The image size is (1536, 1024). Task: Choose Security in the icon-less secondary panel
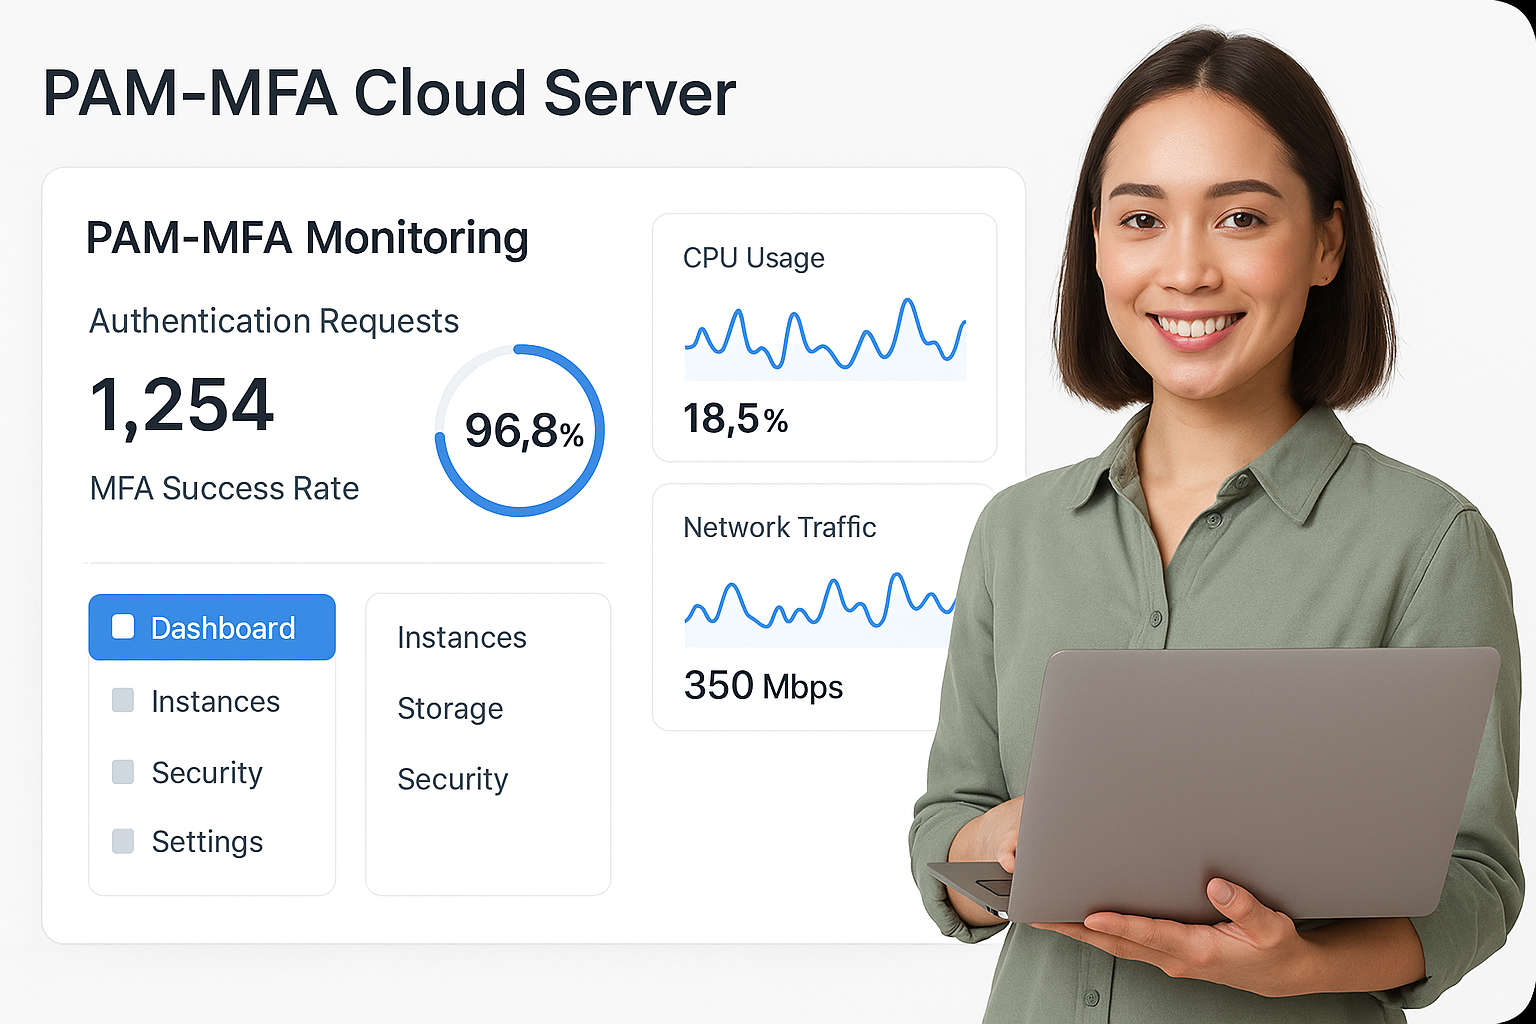(x=452, y=779)
